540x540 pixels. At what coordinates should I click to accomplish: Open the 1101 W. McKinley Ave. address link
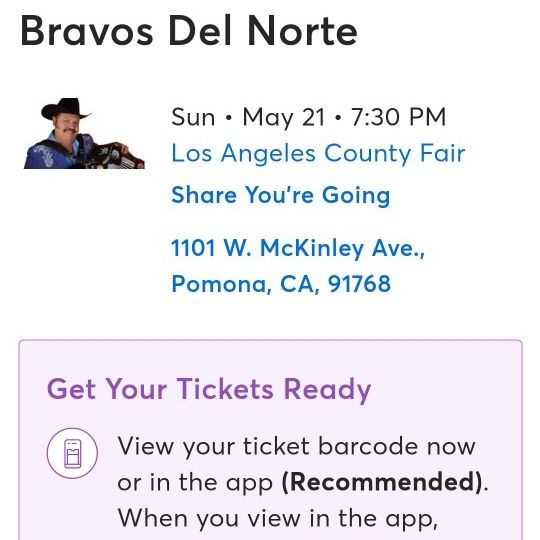[x=298, y=248]
